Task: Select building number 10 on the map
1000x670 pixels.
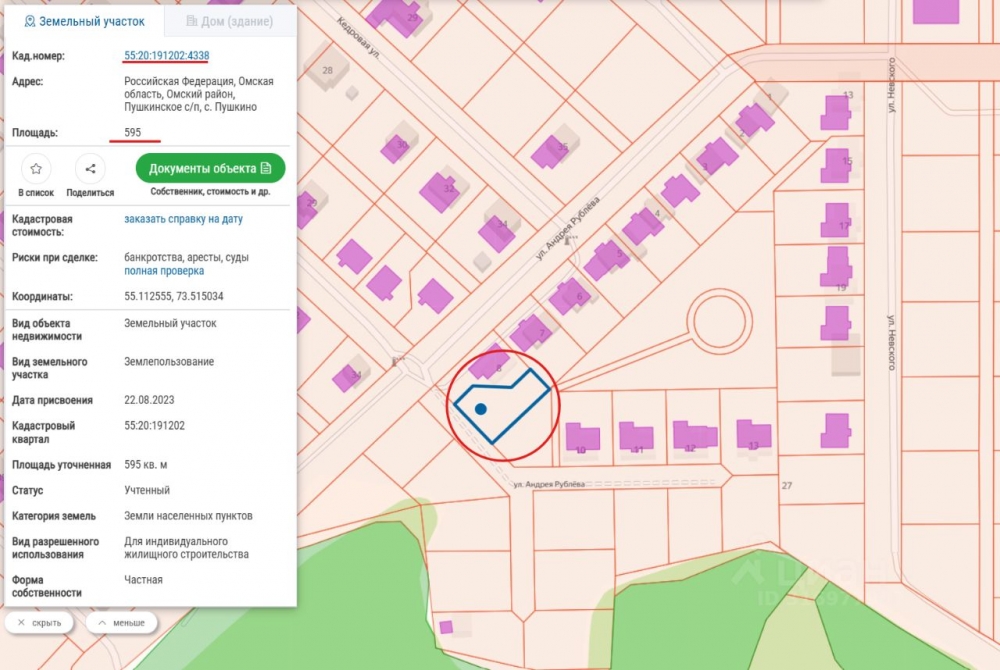Action: (582, 437)
